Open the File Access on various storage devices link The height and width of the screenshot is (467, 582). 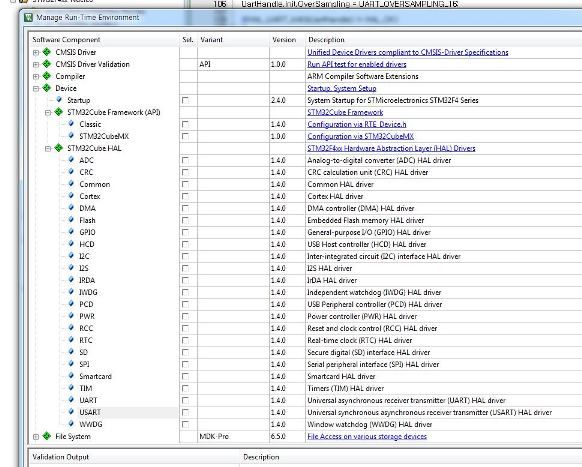pos(367,437)
